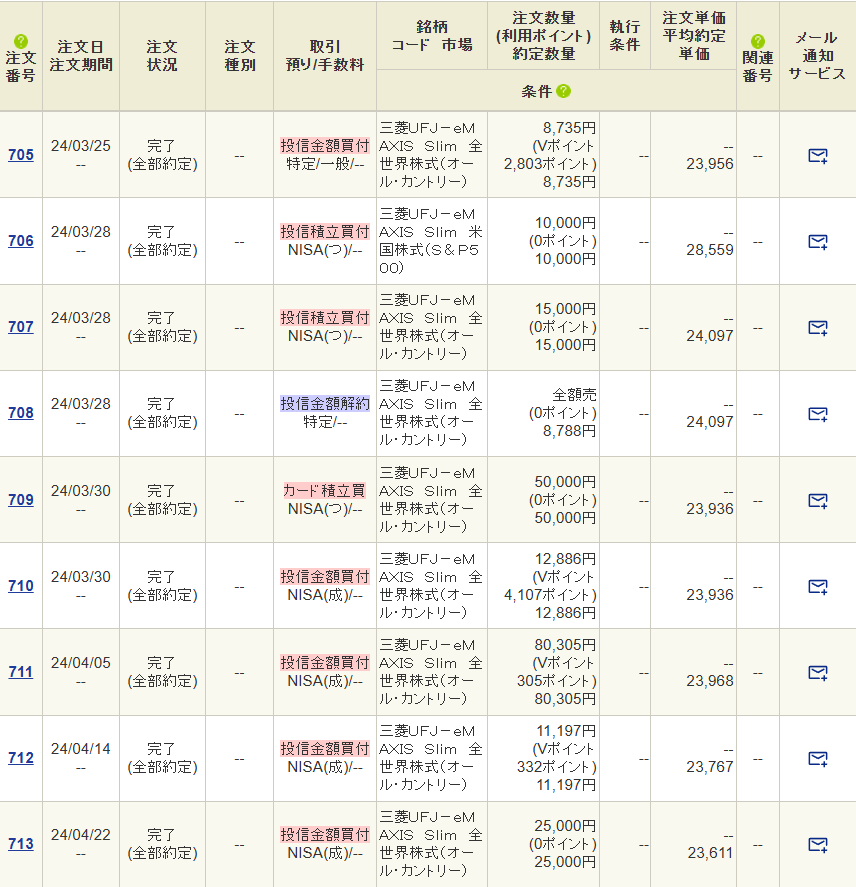Select the 28,559 average price cell
Viewport: 856px width, 887px height.
[x=709, y=250]
